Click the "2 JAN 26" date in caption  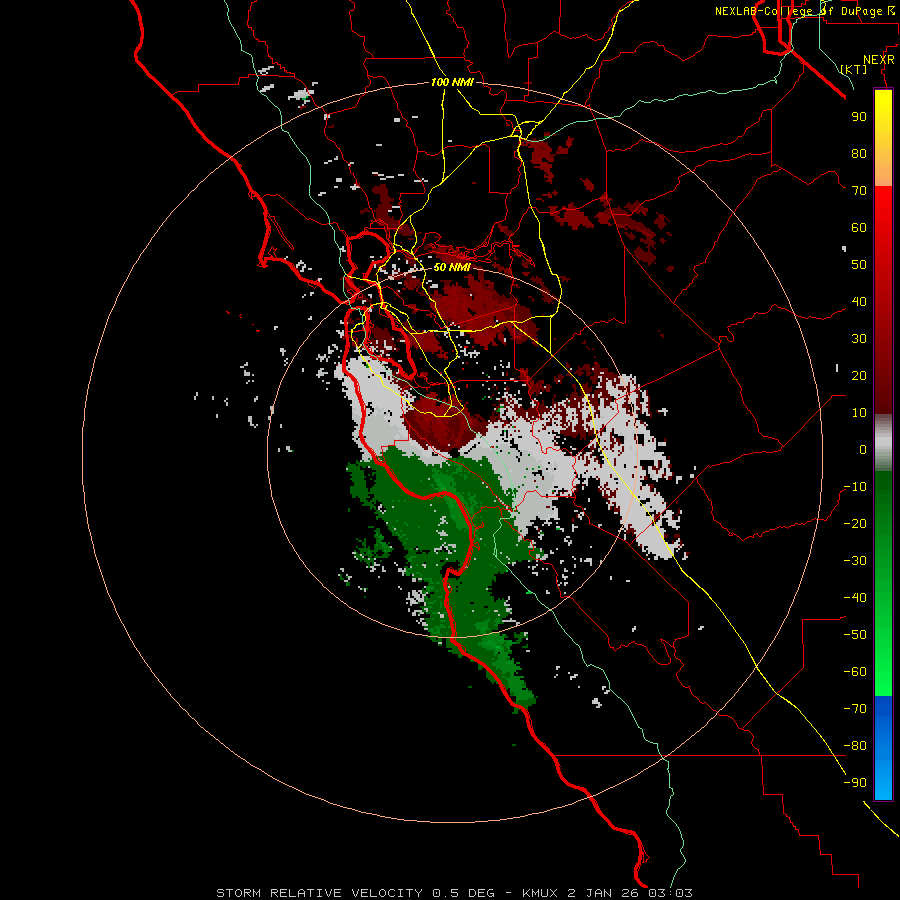(x=604, y=893)
